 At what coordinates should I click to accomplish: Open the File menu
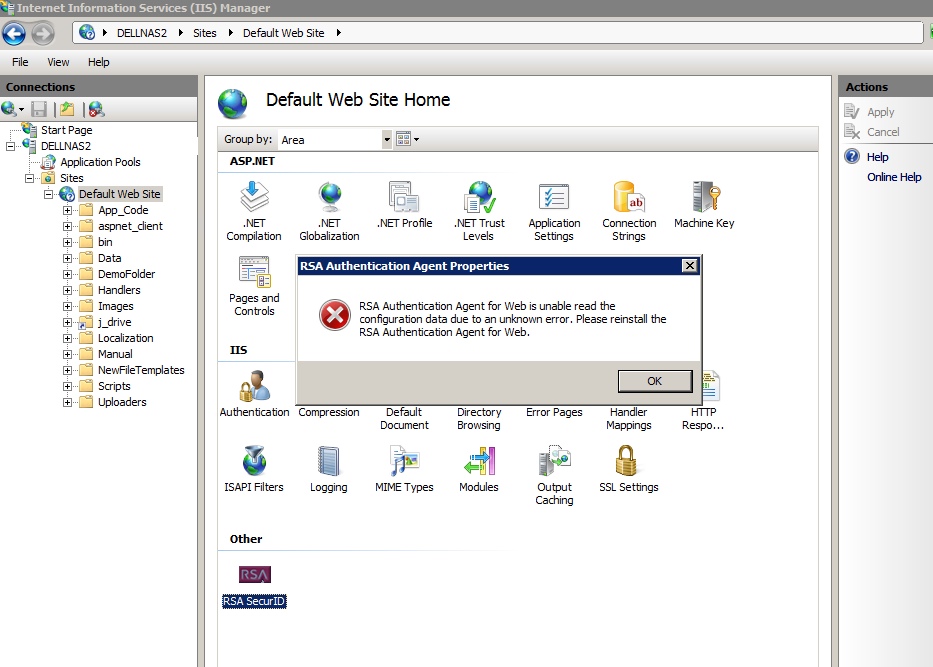click(x=20, y=62)
